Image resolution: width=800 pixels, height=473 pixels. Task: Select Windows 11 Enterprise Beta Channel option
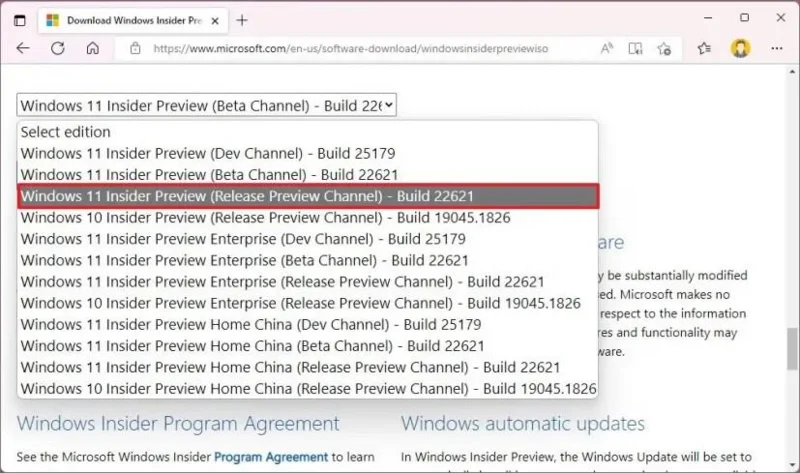(307, 260)
